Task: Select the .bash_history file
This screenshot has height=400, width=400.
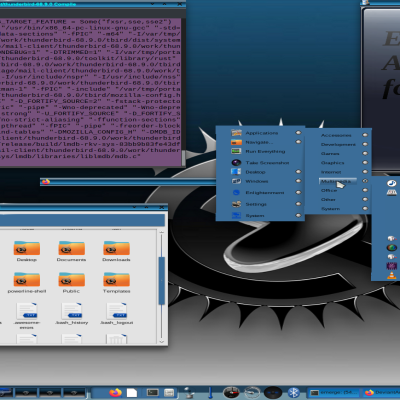Action: [x=71, y=313]
